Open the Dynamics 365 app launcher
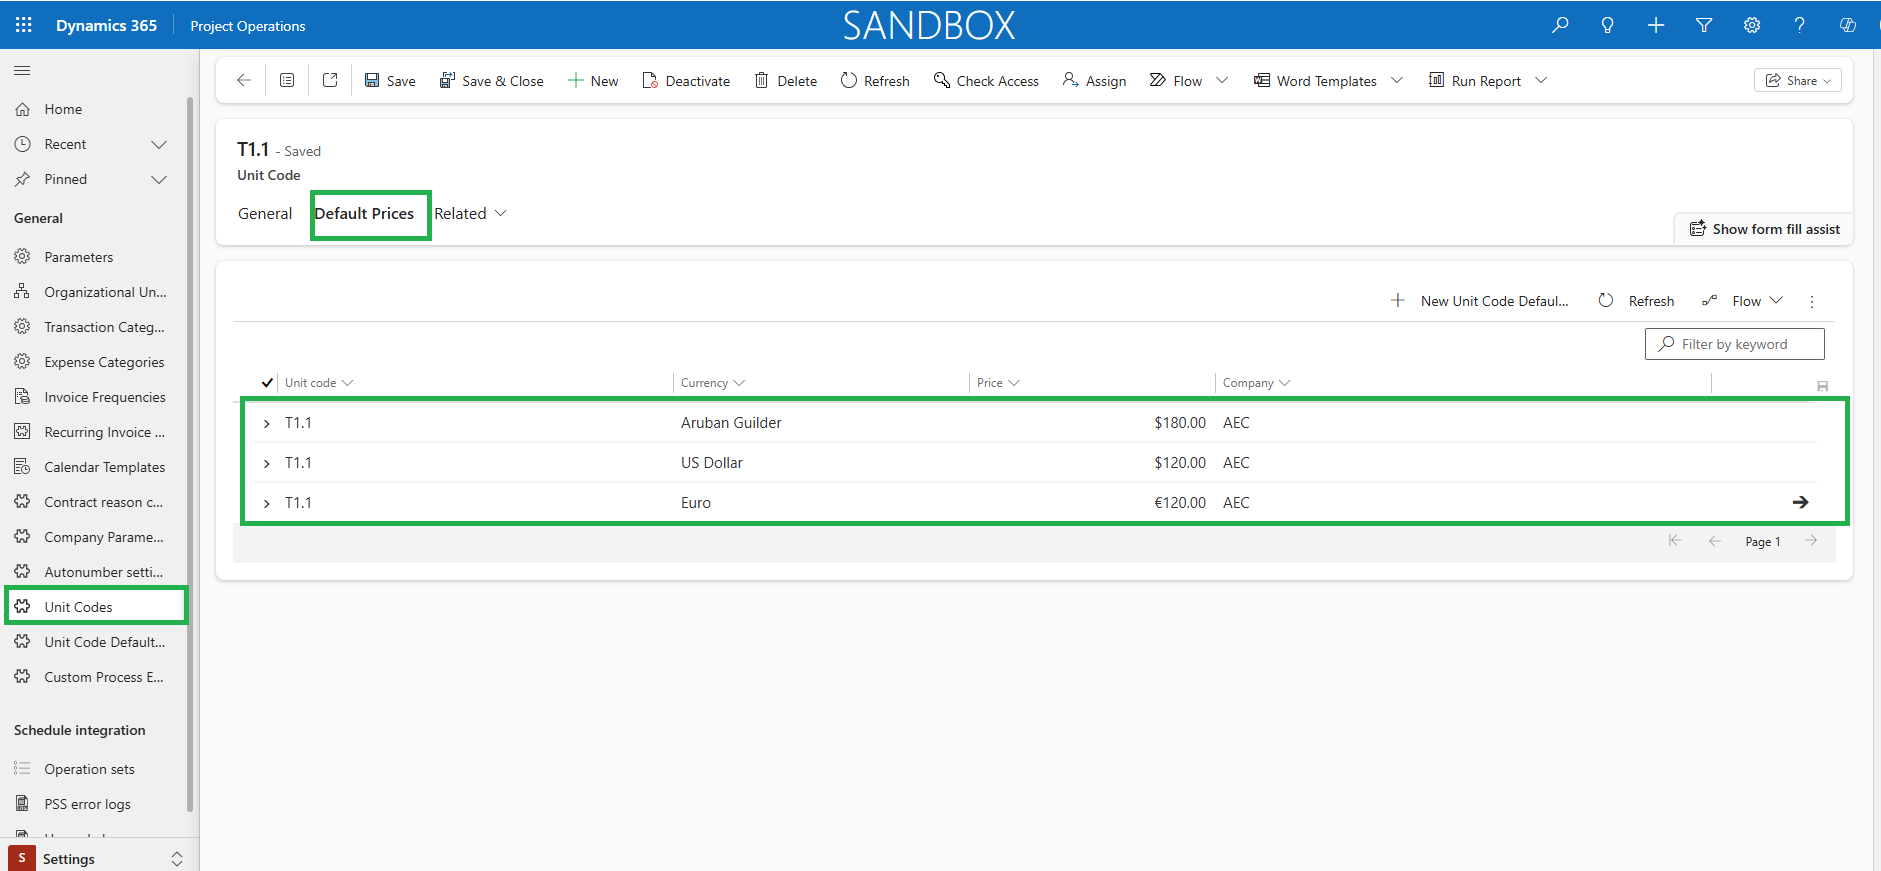1881x871 pixels. [x=24, y=25]
